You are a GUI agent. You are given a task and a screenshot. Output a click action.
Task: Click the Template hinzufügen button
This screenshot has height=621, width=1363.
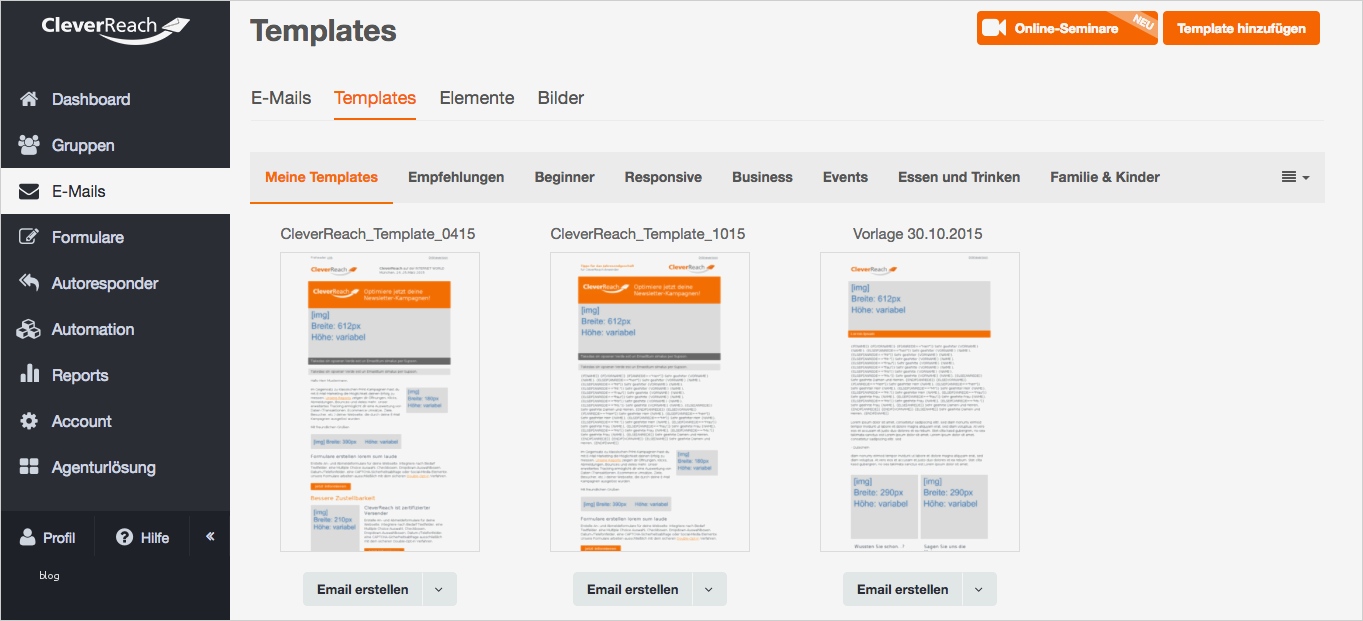pyautogui.click(x=1241, y=28)
